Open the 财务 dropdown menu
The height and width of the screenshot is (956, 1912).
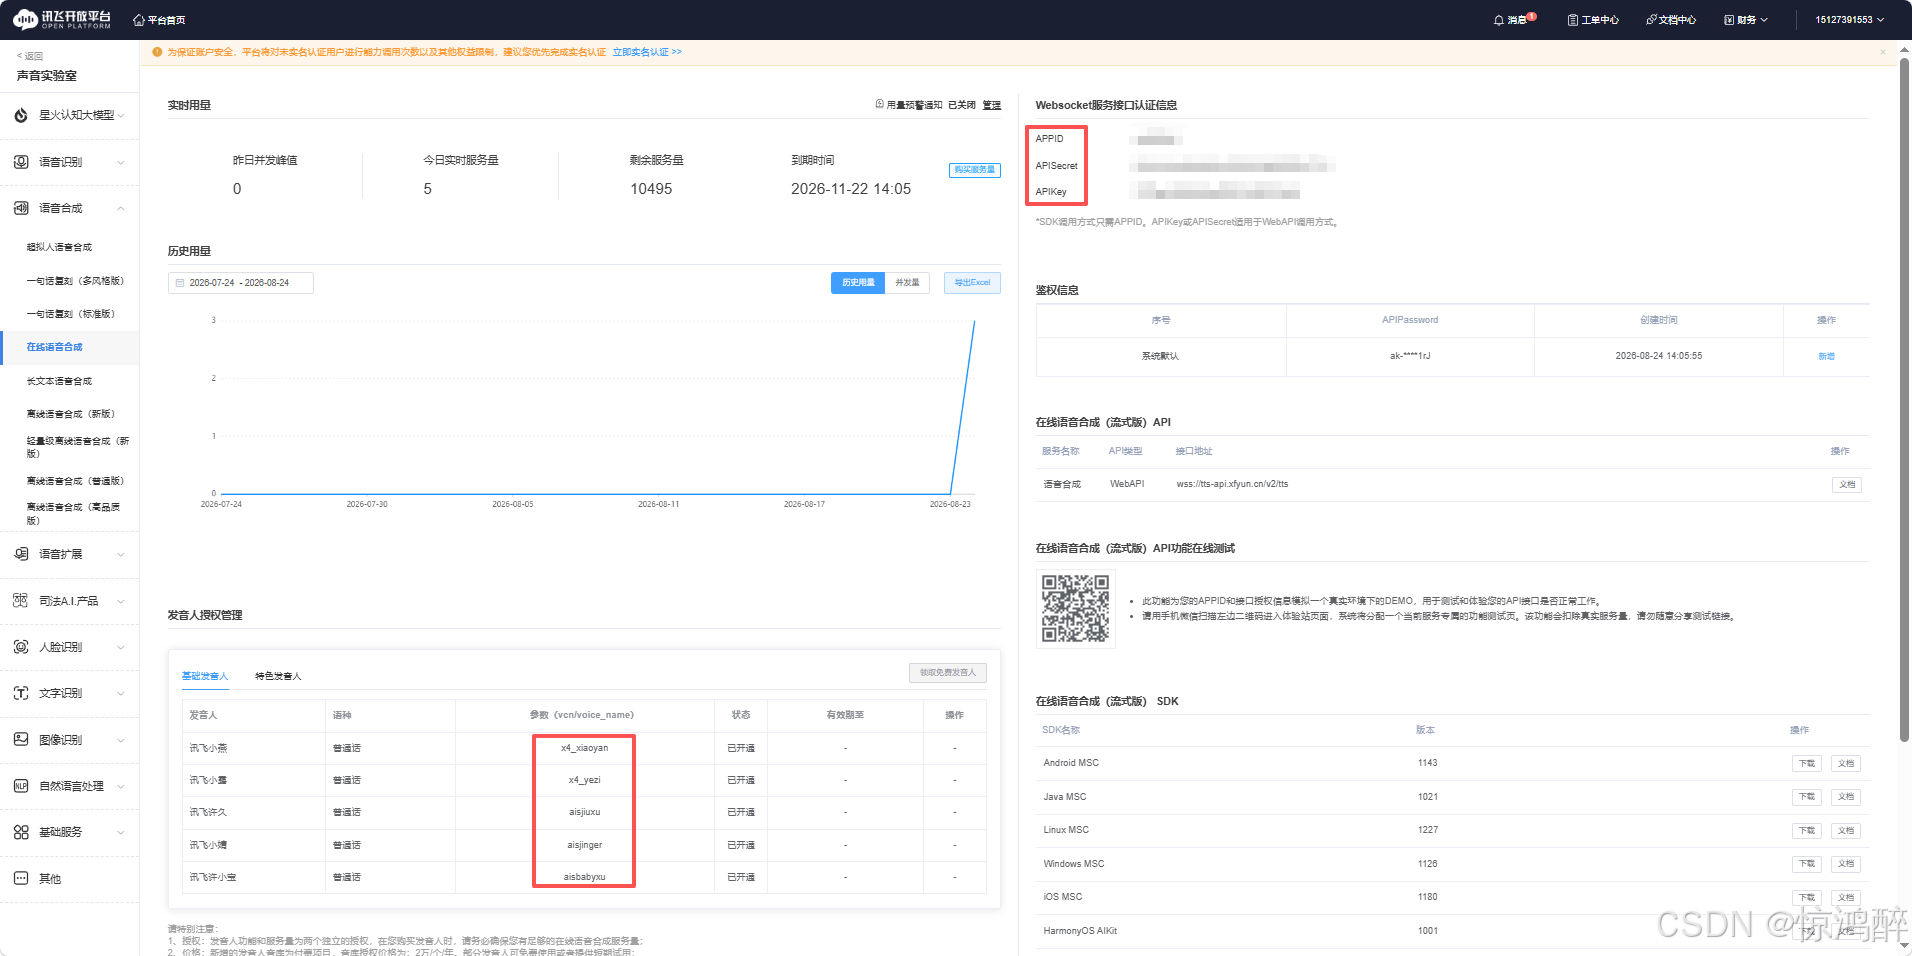coord(1746,20)
